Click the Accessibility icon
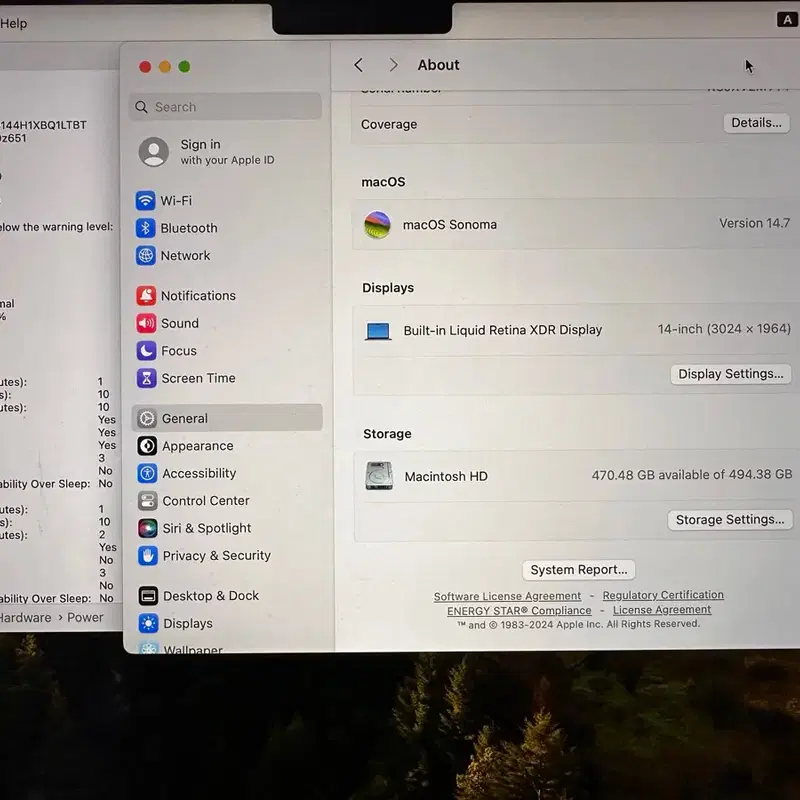Screen dimensions: 800x800 (x=147, y=473)
